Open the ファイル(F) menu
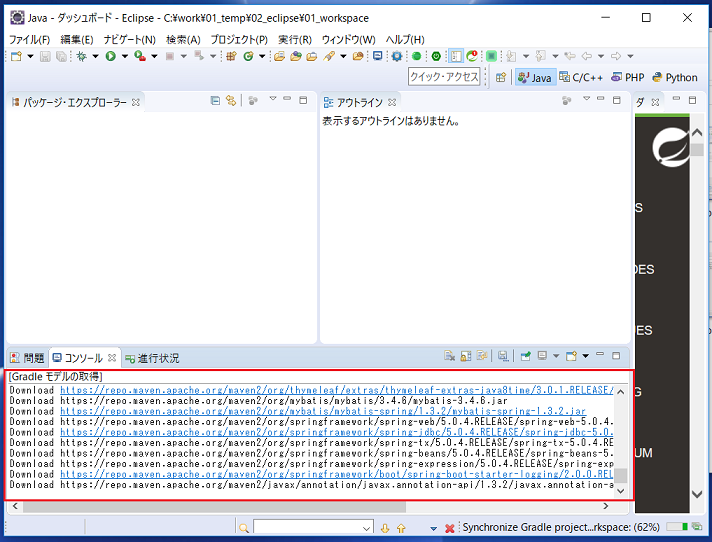This screenshot has width=712, height=542. click(30, 40)
